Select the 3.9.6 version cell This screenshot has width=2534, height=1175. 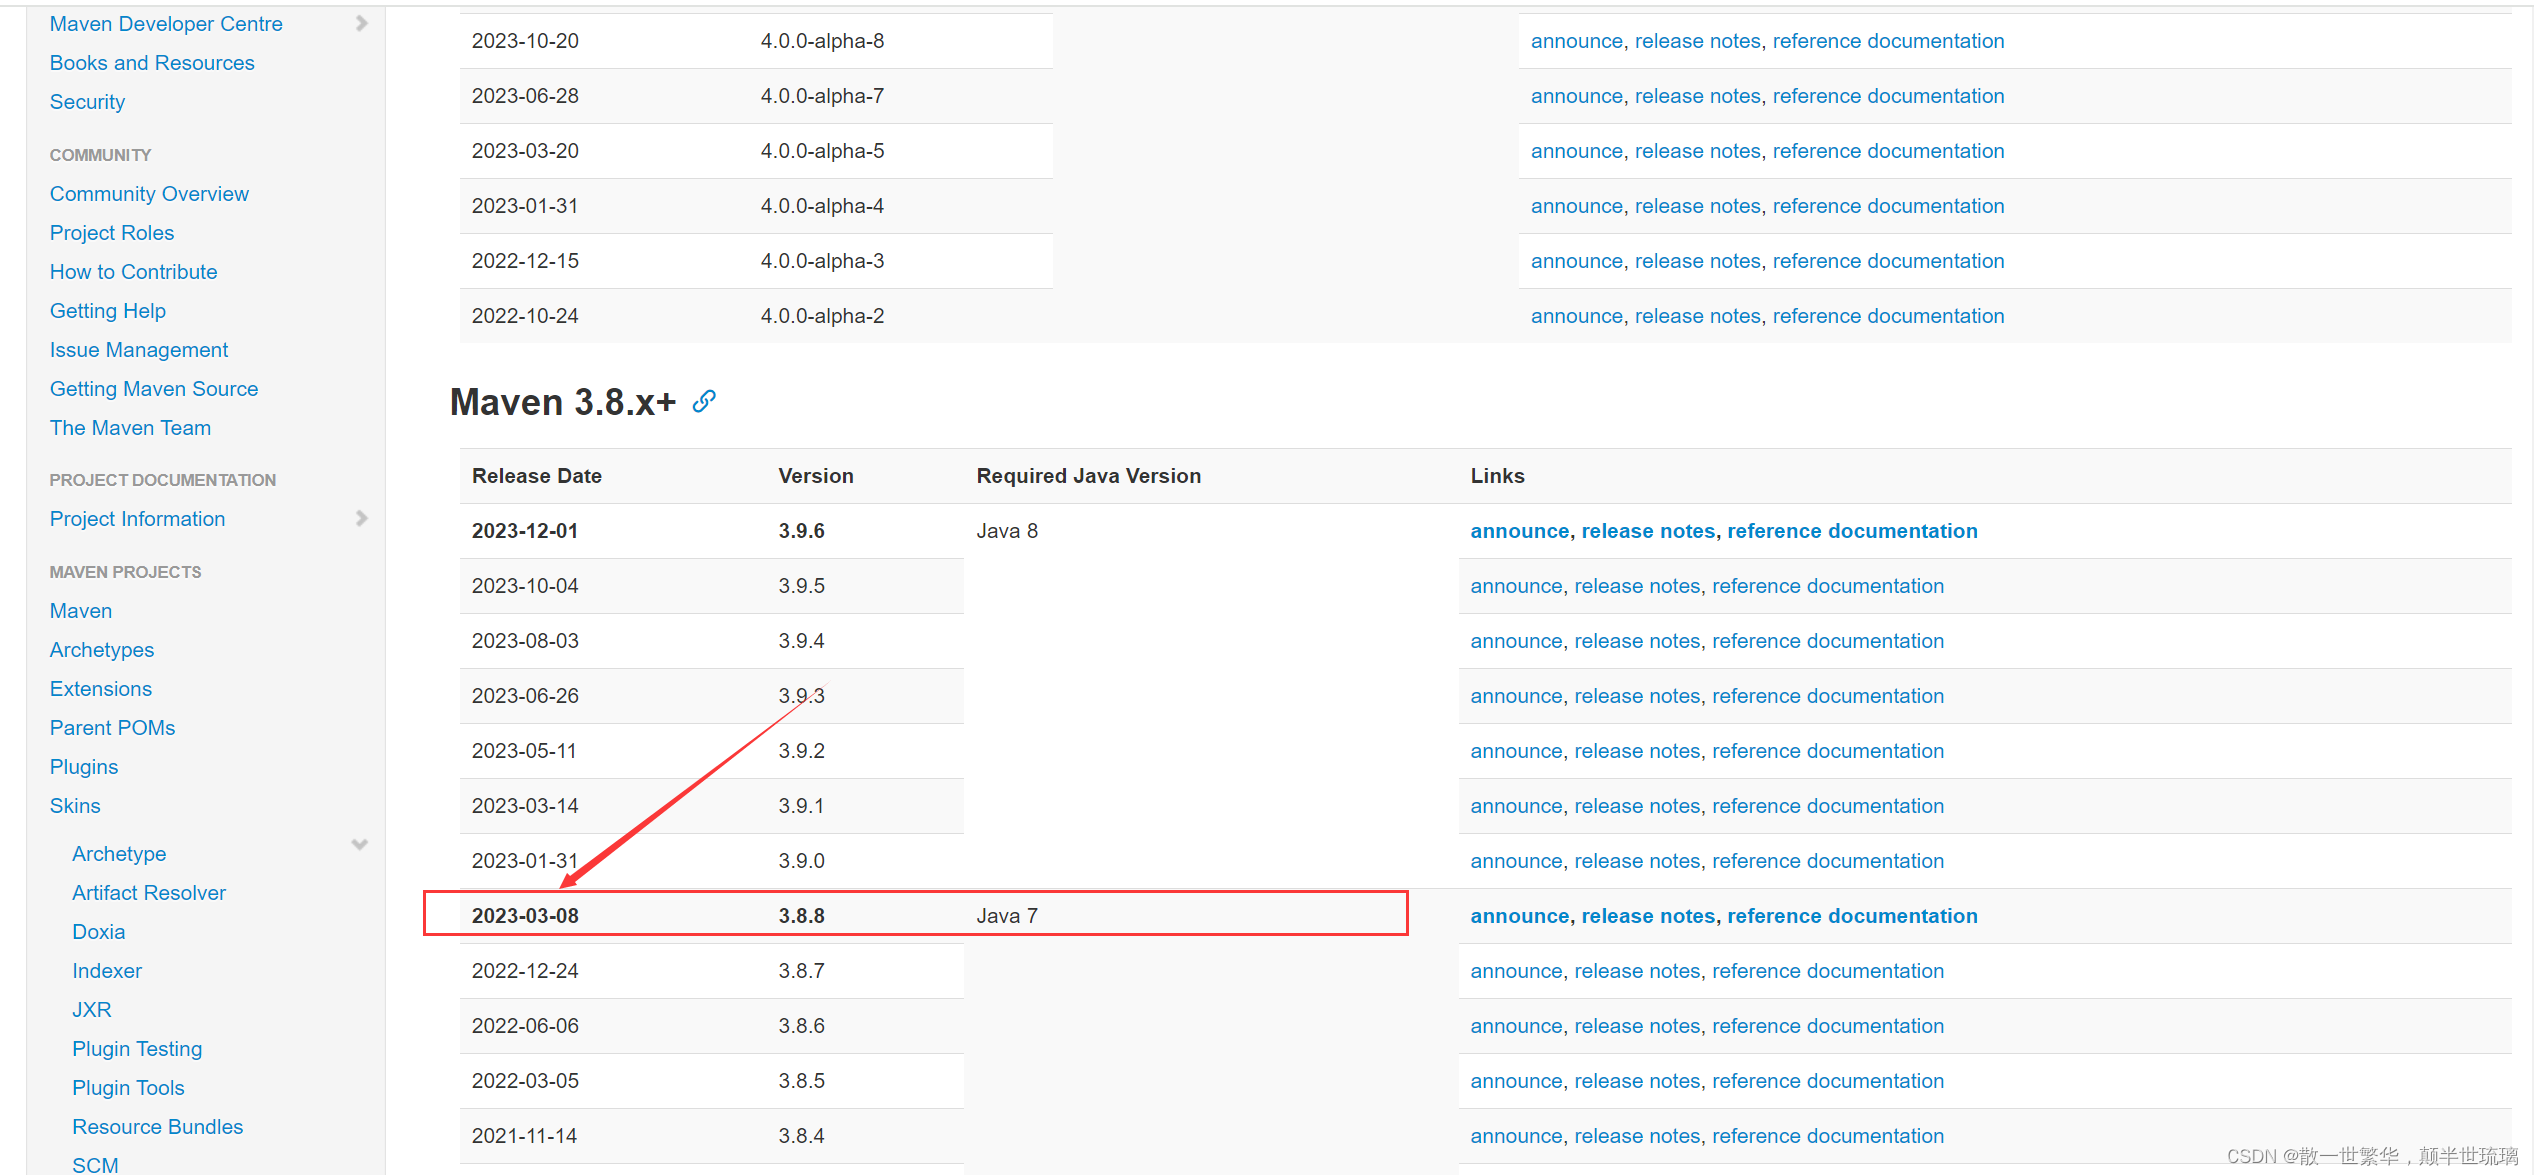tap(802, 531)
